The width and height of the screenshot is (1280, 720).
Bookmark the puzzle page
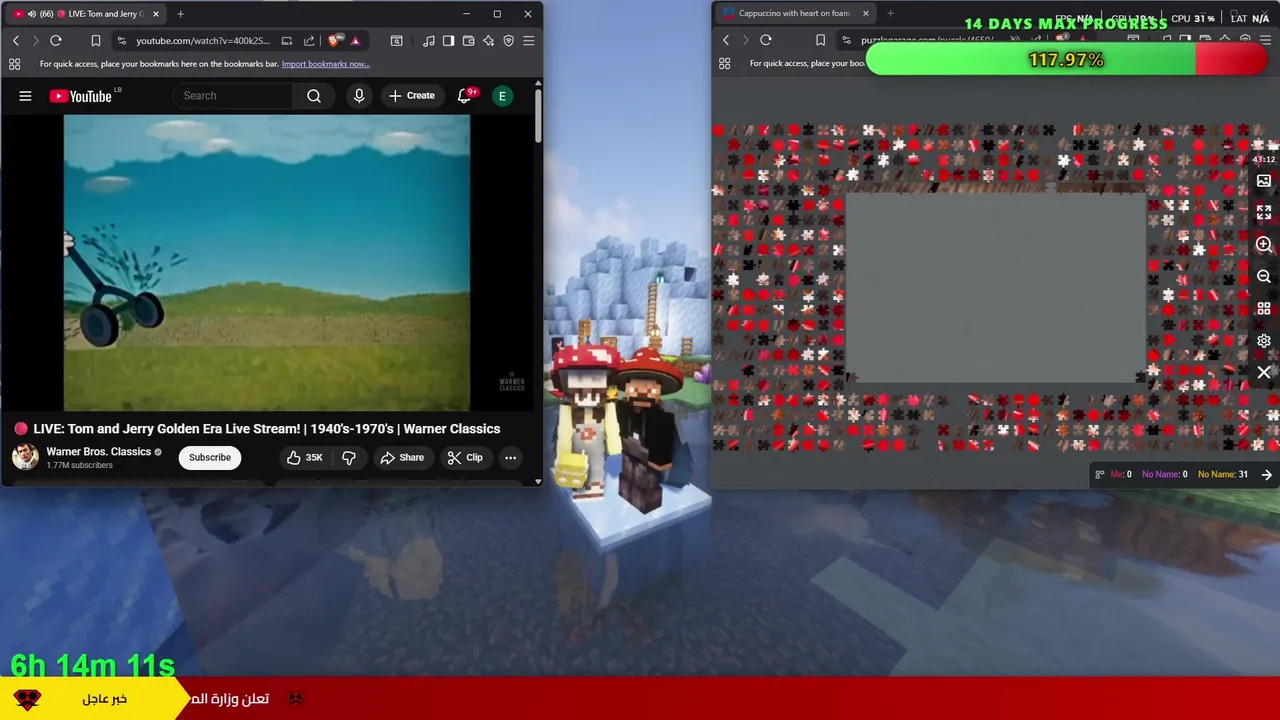pyautogui.click(x=820, y=41)
